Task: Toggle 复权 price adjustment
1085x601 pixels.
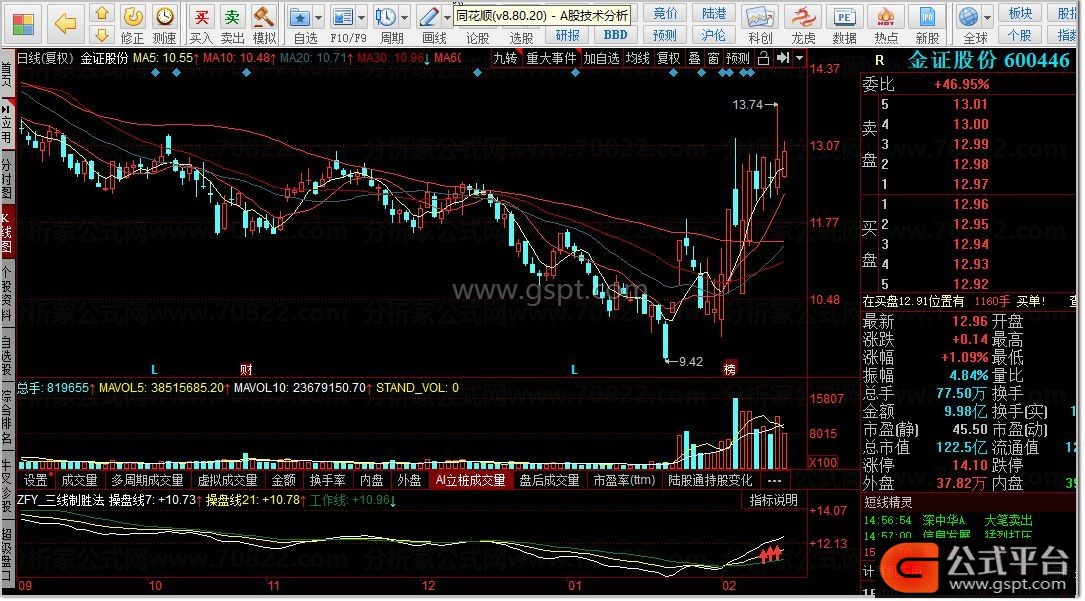Action: click(x=668, y=58)
